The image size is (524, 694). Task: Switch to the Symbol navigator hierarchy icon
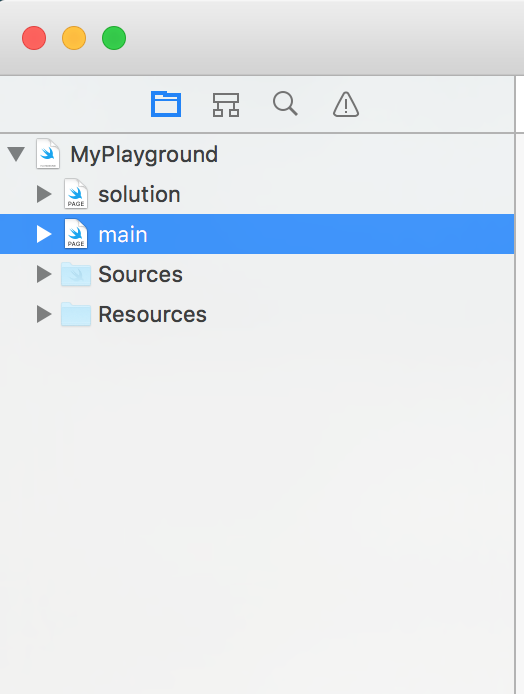point(226,104)
